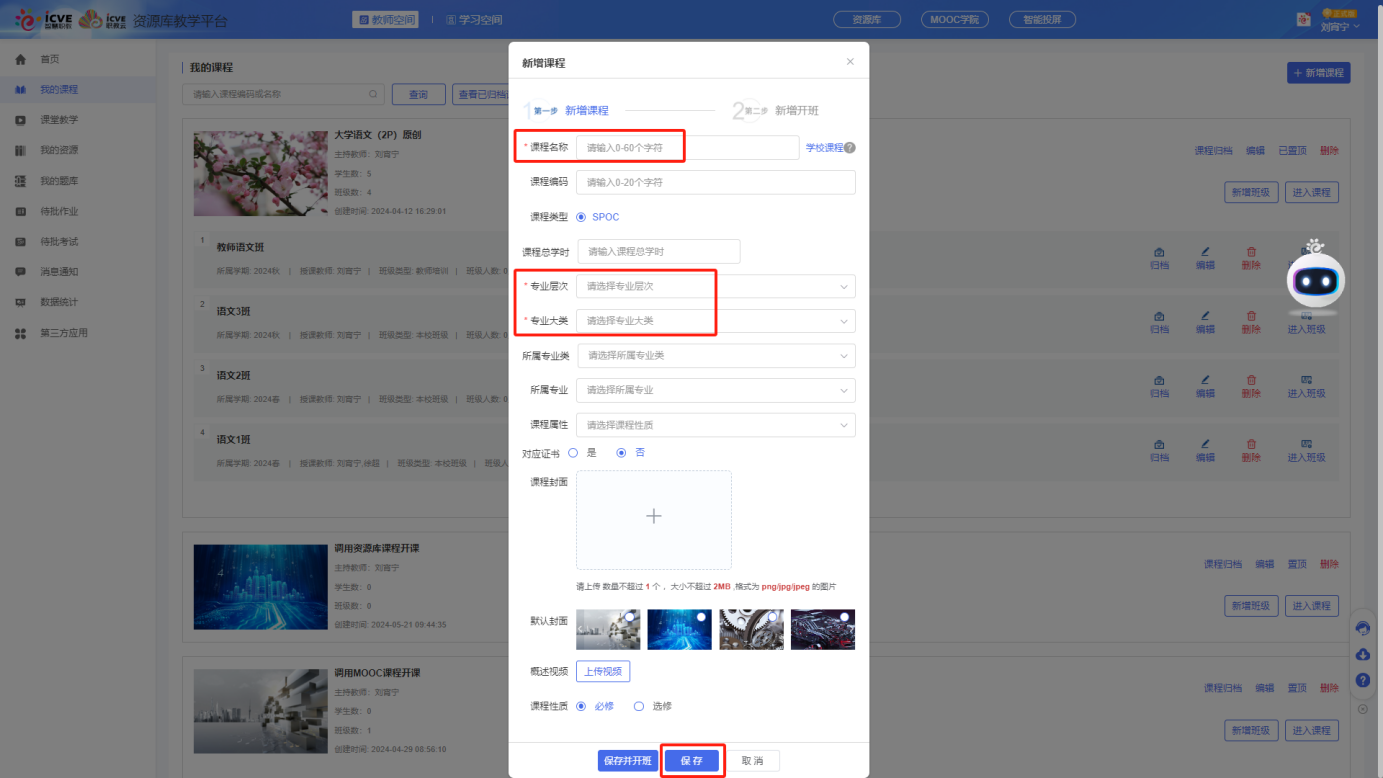
Task: Click the robot assistant mascot icon
Action: [1315, 278]
